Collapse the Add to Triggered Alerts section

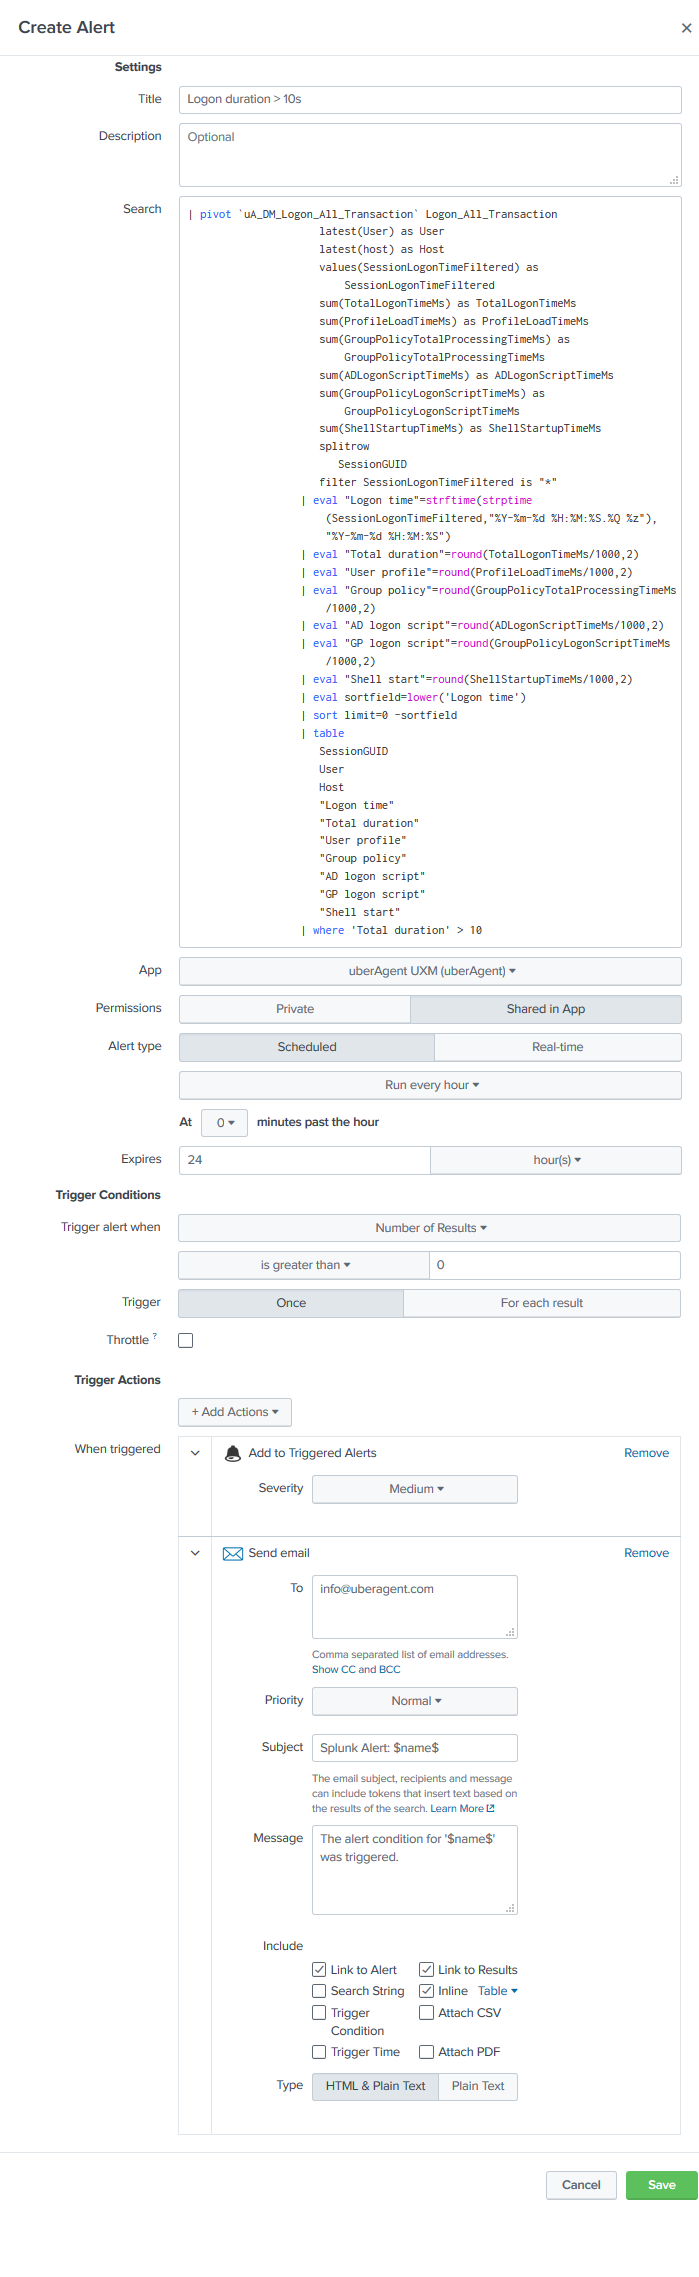pyautogui.click(x=195, y=1453)
